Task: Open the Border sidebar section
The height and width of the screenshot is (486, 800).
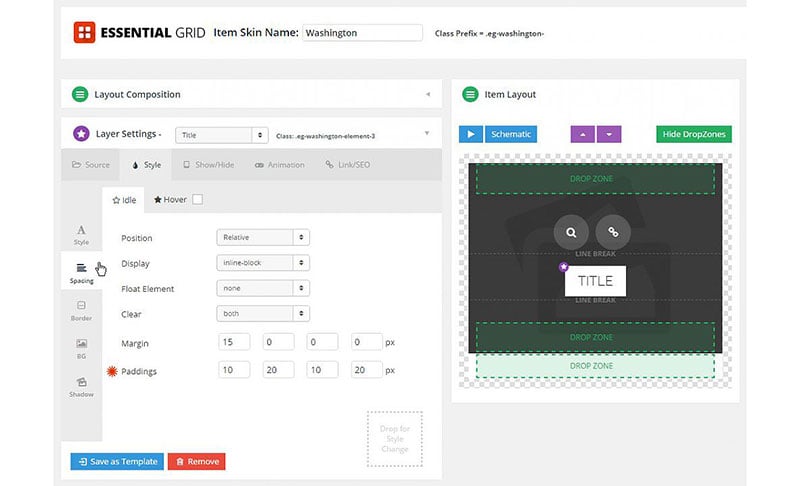Action: [x=81, y=311]
